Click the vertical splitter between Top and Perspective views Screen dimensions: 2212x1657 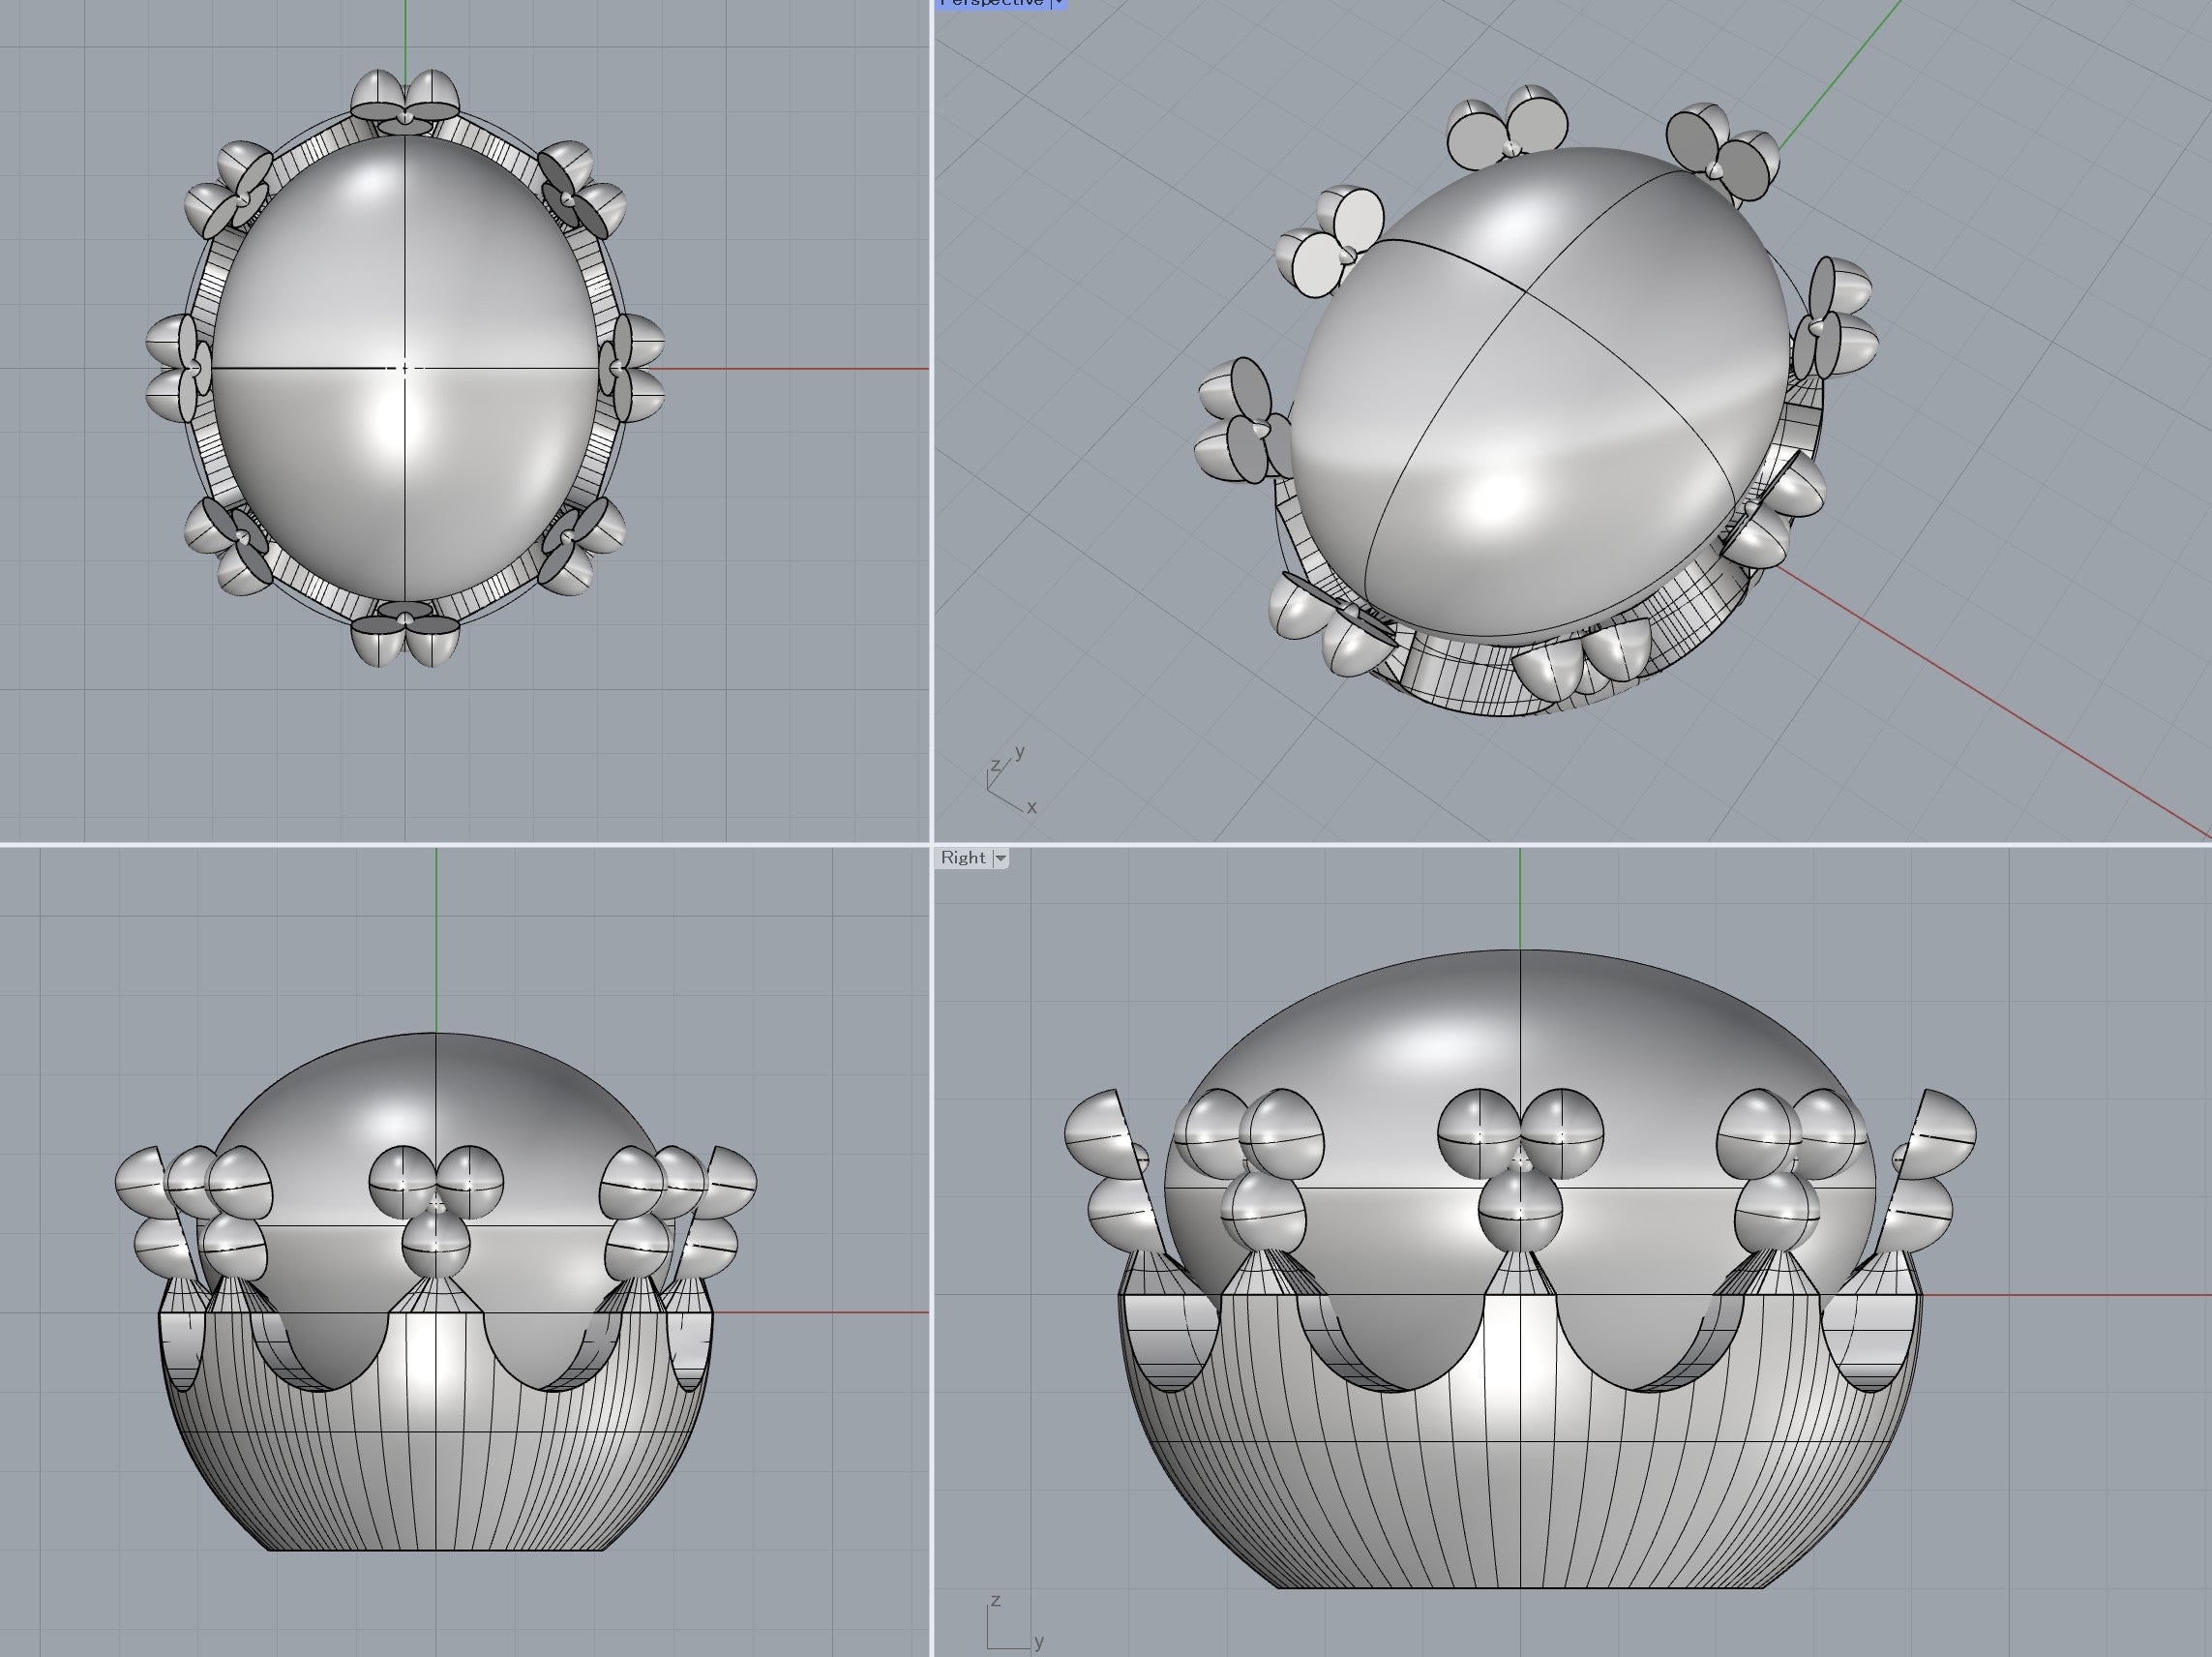click(932, 420)
